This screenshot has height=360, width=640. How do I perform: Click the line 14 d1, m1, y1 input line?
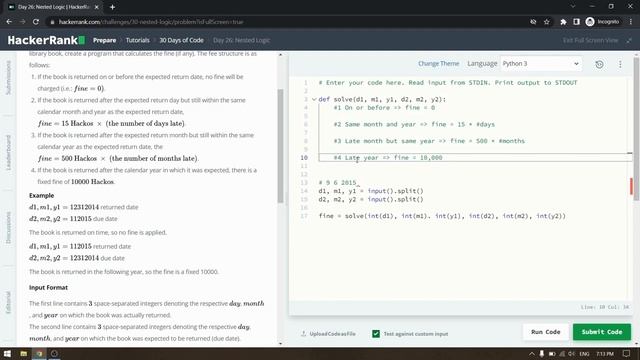tap(371, 191)
